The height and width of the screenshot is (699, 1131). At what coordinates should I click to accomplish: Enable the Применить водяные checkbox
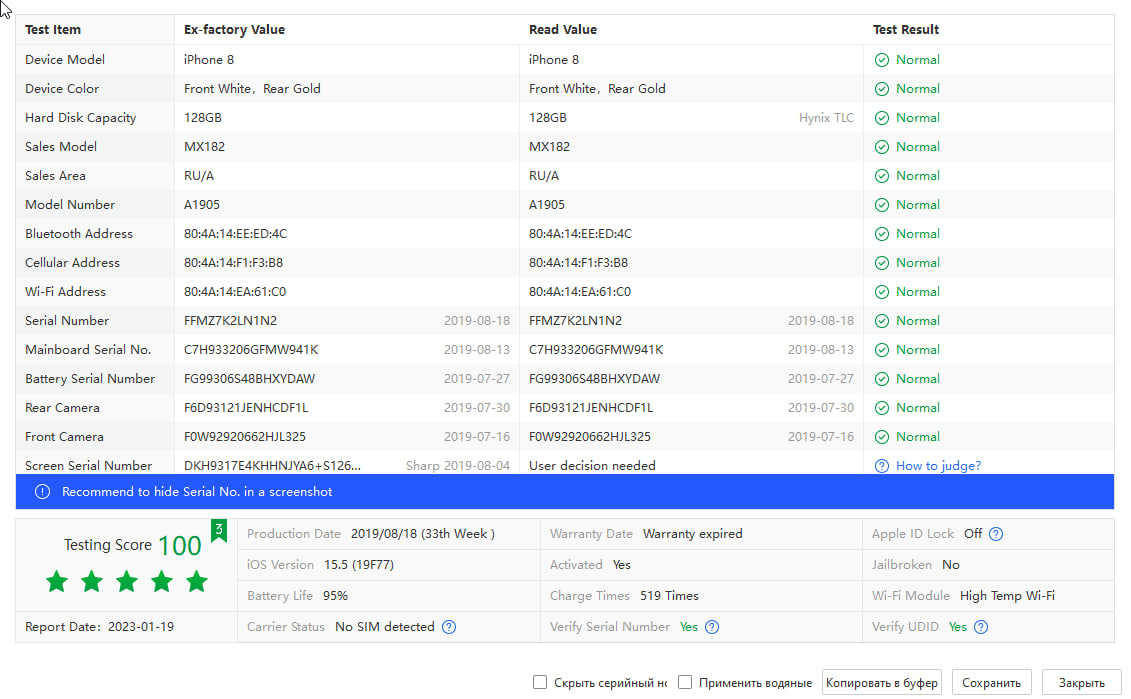click(x=685, y=682)
